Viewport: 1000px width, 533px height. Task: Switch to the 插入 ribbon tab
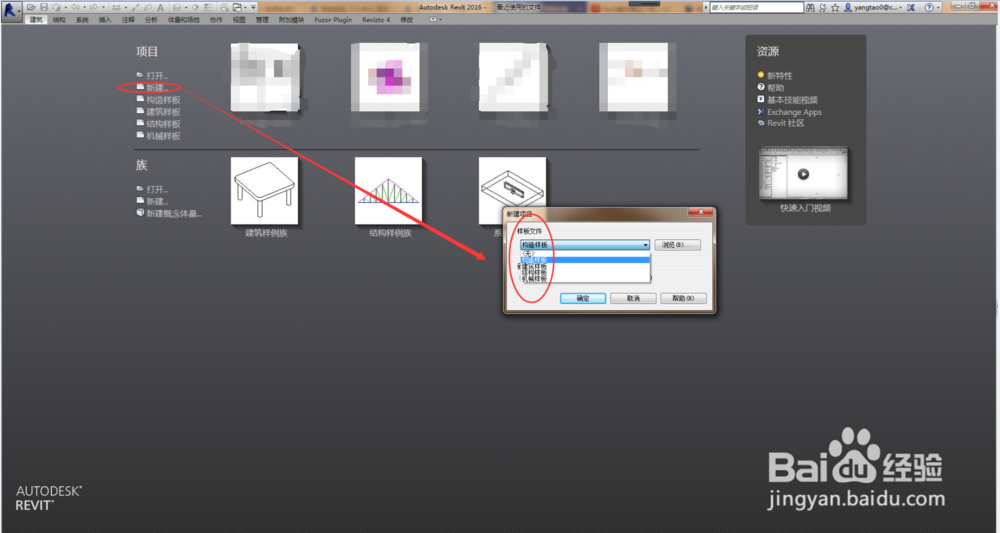tap(105, 20)
